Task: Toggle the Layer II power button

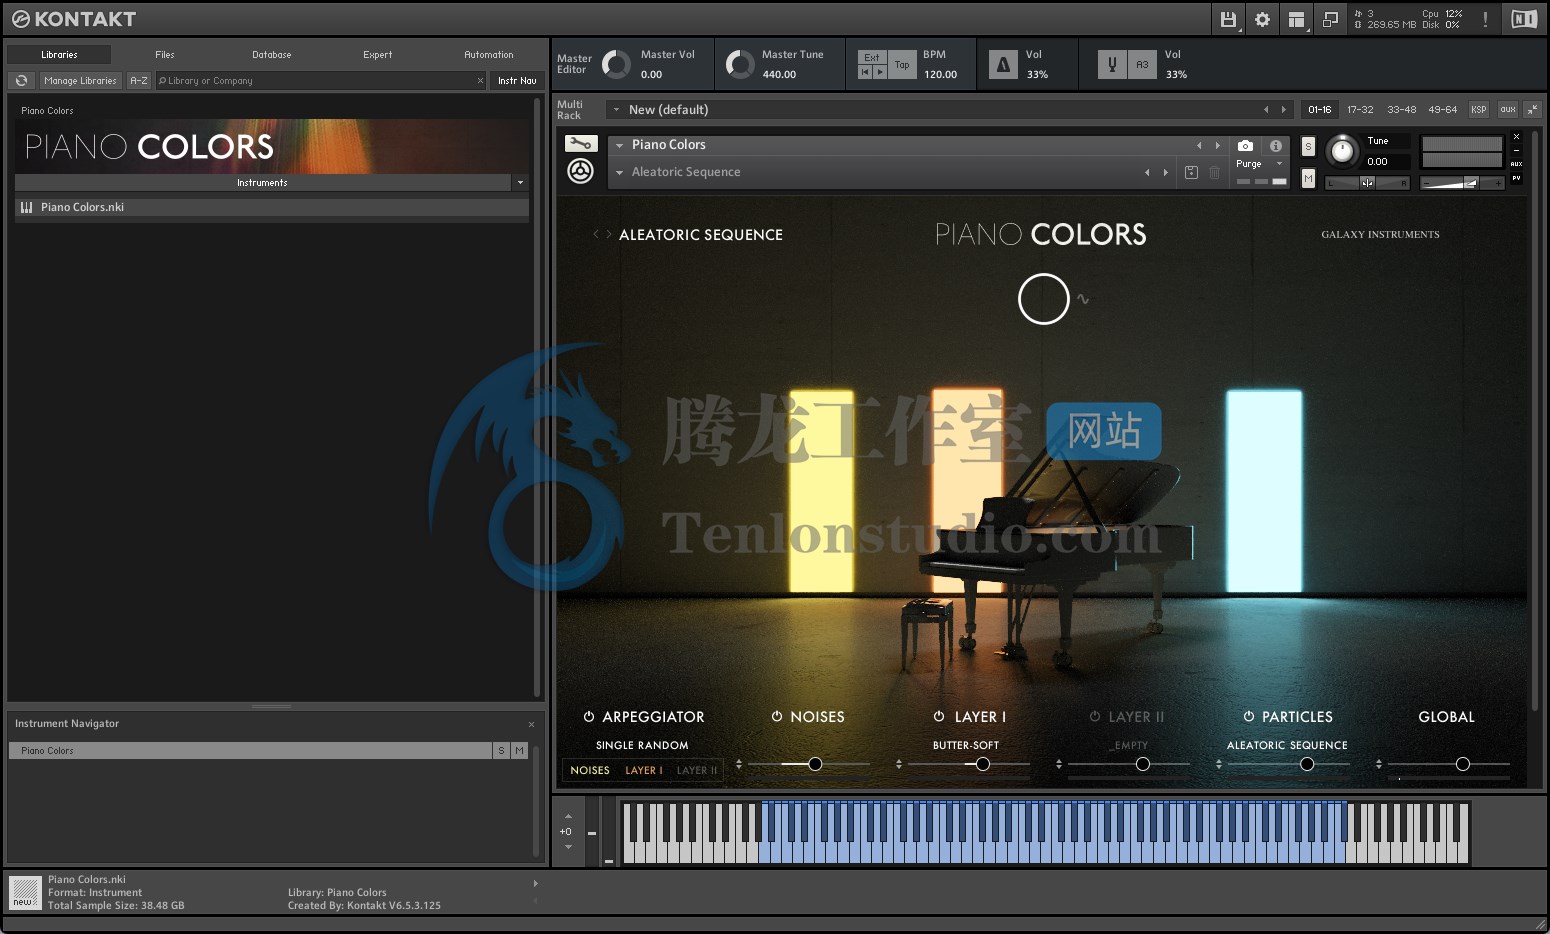Action: pos(1095,717)
